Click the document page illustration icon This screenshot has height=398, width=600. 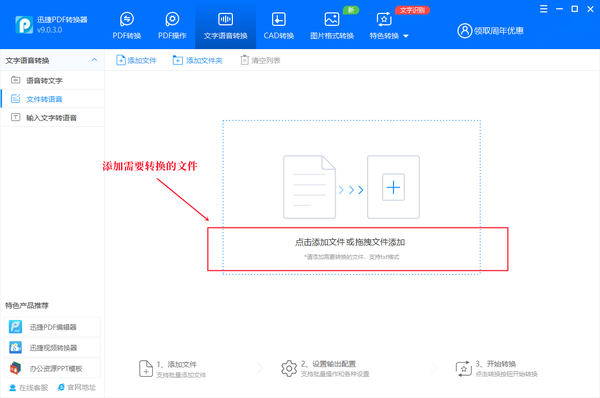click(309, 187)
